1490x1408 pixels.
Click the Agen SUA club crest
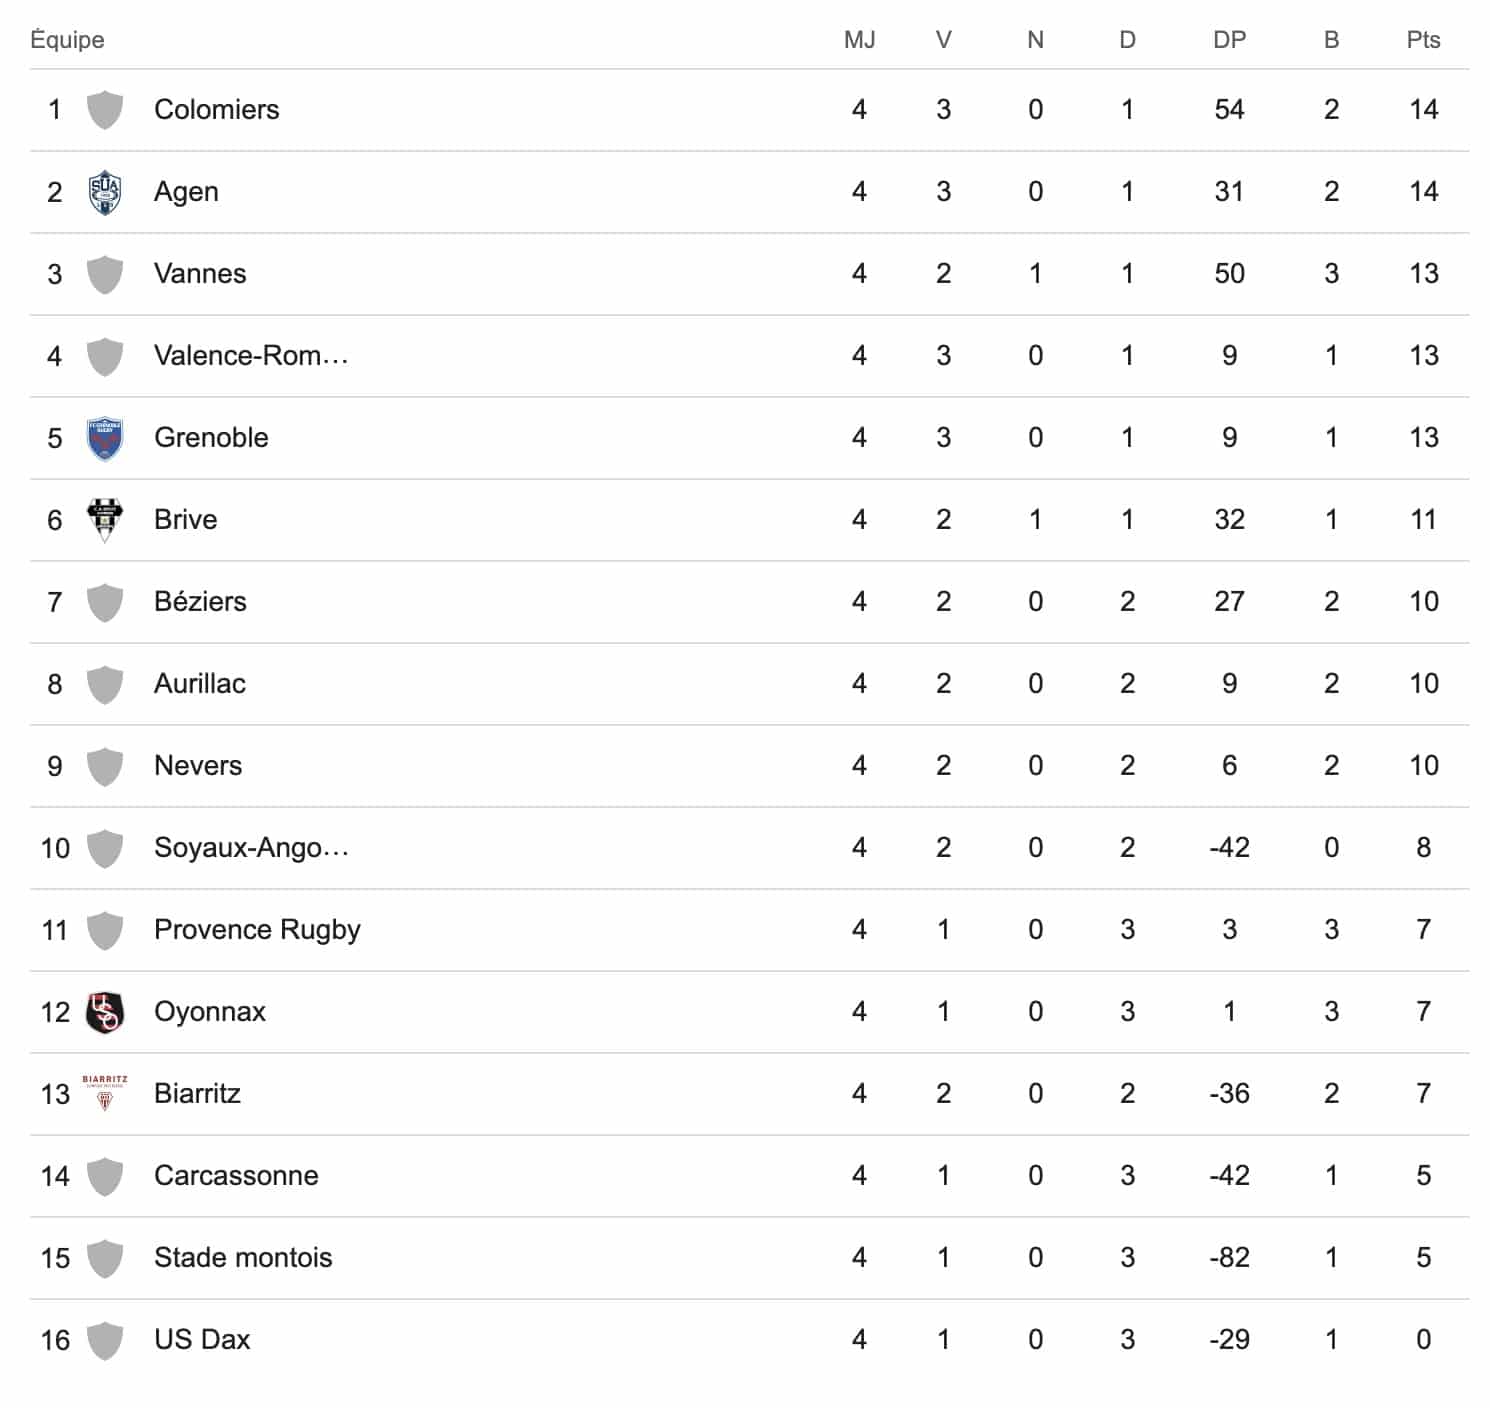(105, 192)
